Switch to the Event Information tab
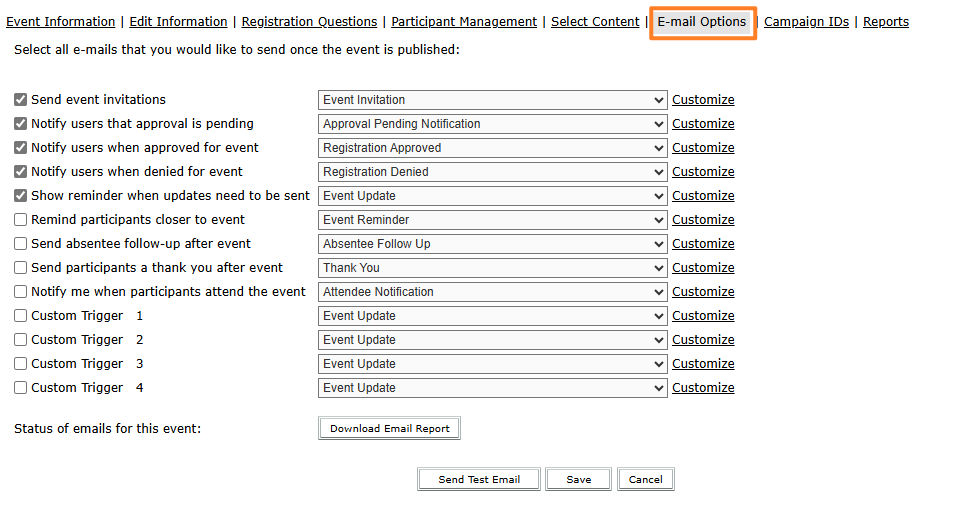954x520 pixels. click(x=60, y=22)
